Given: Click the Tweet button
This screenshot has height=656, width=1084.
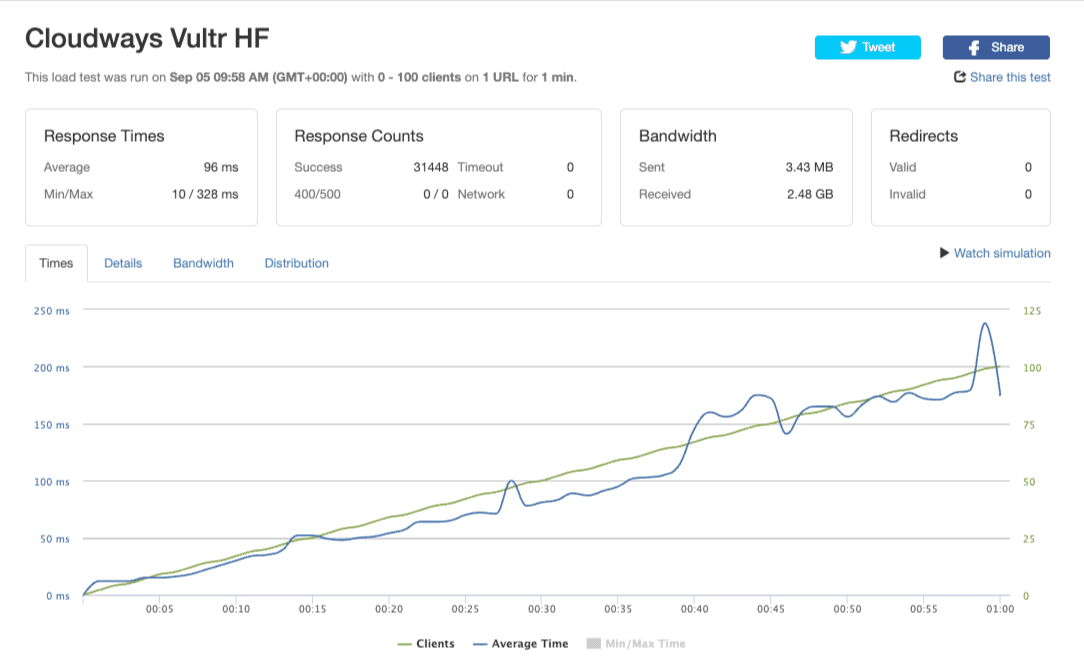Looking at the screenshot, I should 868,47.
